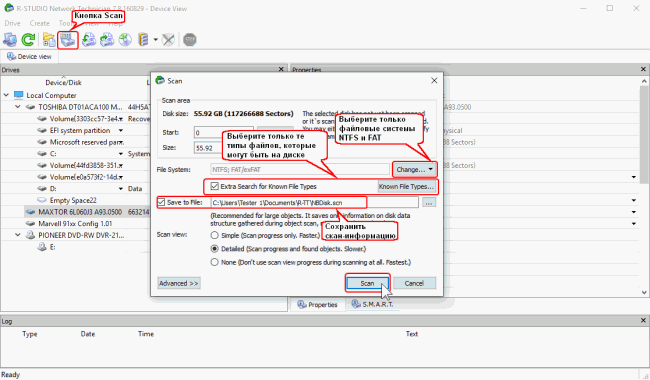Viewport: 650px width, 380px height.
Task: Click the green Refresh toolbar icon
Action: [x=28, y=40]
